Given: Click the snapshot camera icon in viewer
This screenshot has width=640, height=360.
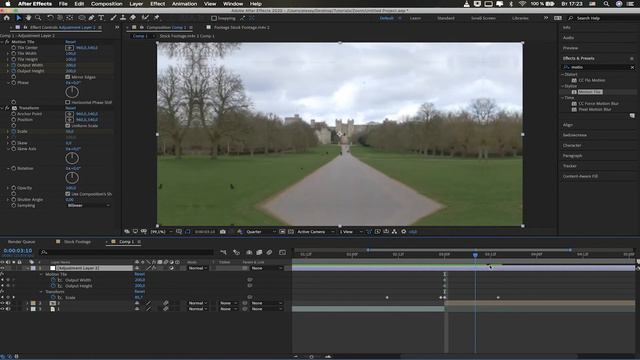Looking at the screenshot, I should point(222,232).
